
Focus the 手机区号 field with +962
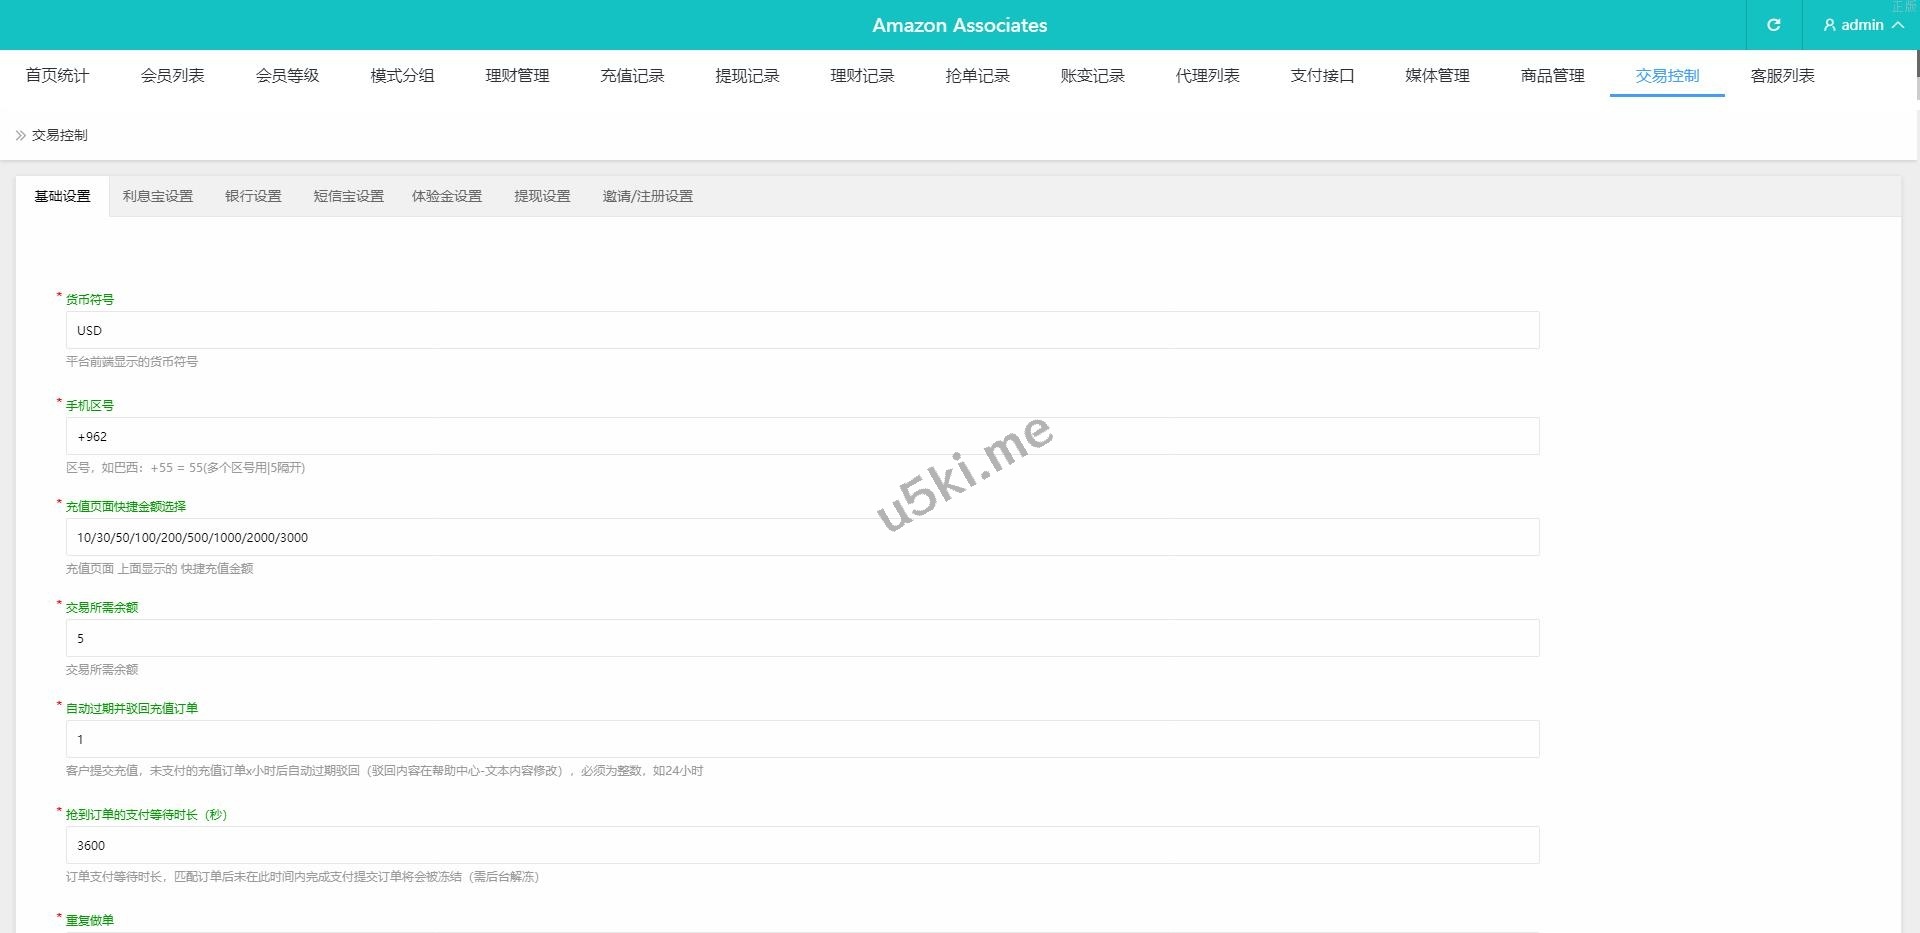point(802,436)
